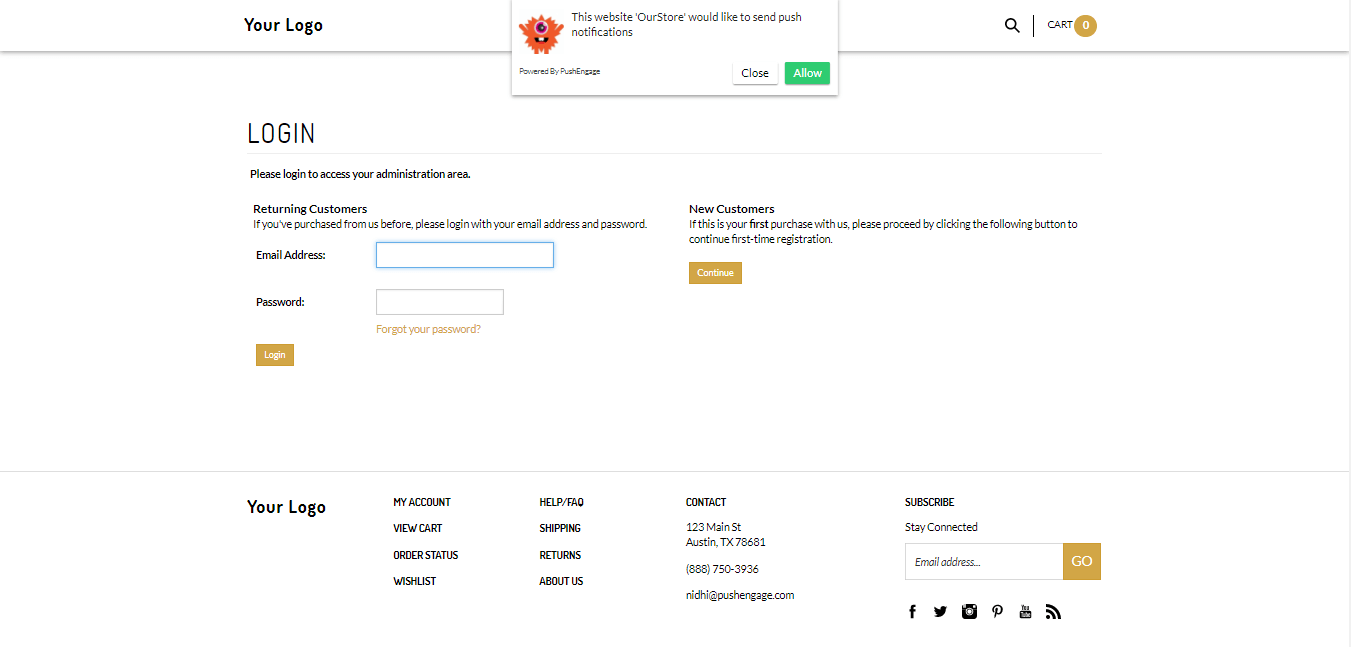The image size is (1351, 647).
Task: Click the cart count badge
Action: coord(1085,25)
